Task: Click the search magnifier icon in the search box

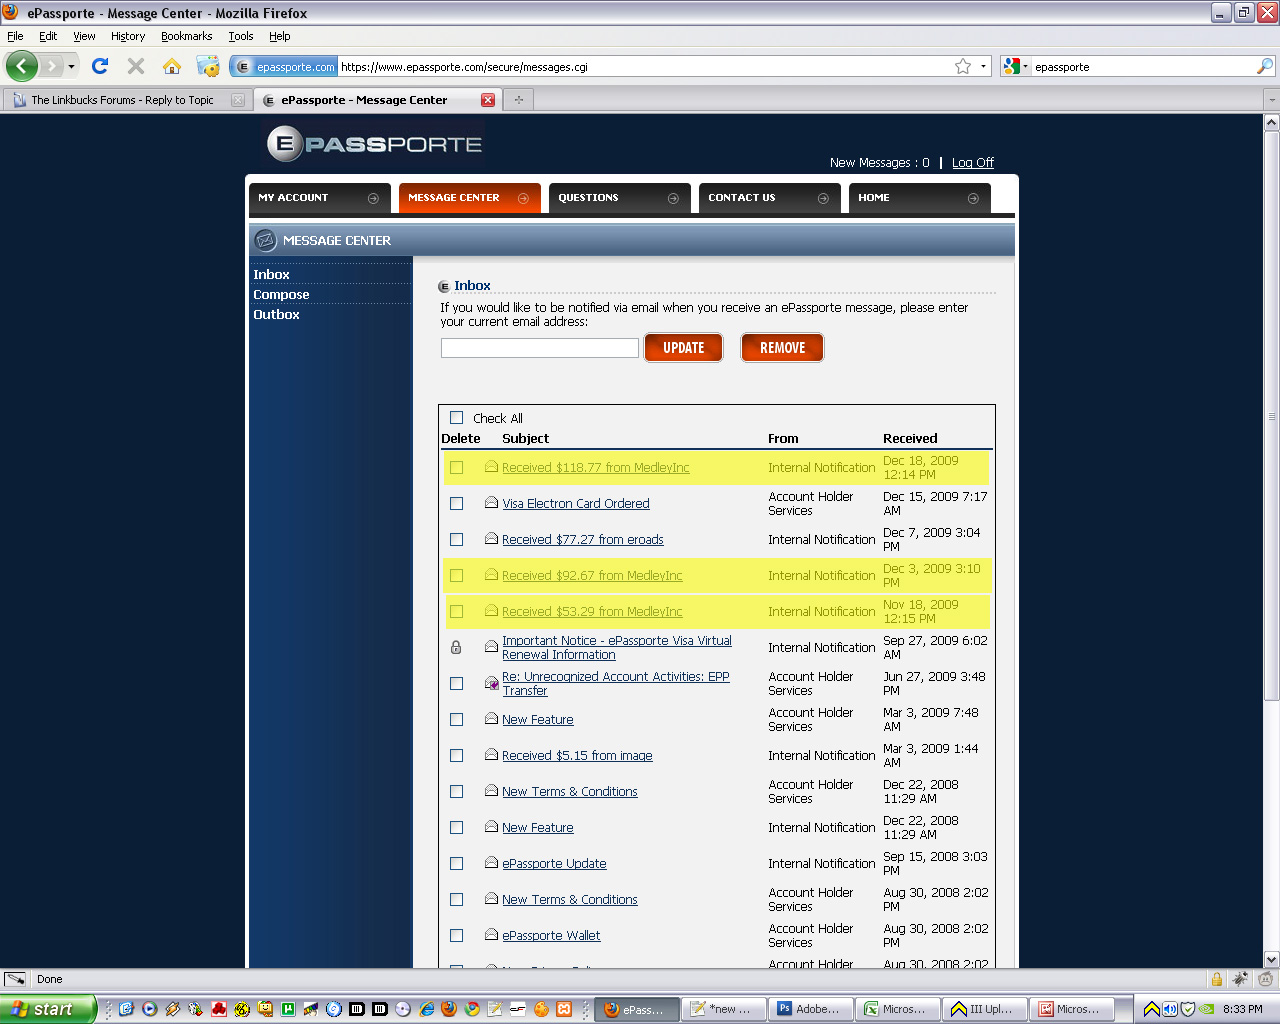Action: pos(1265,66)
